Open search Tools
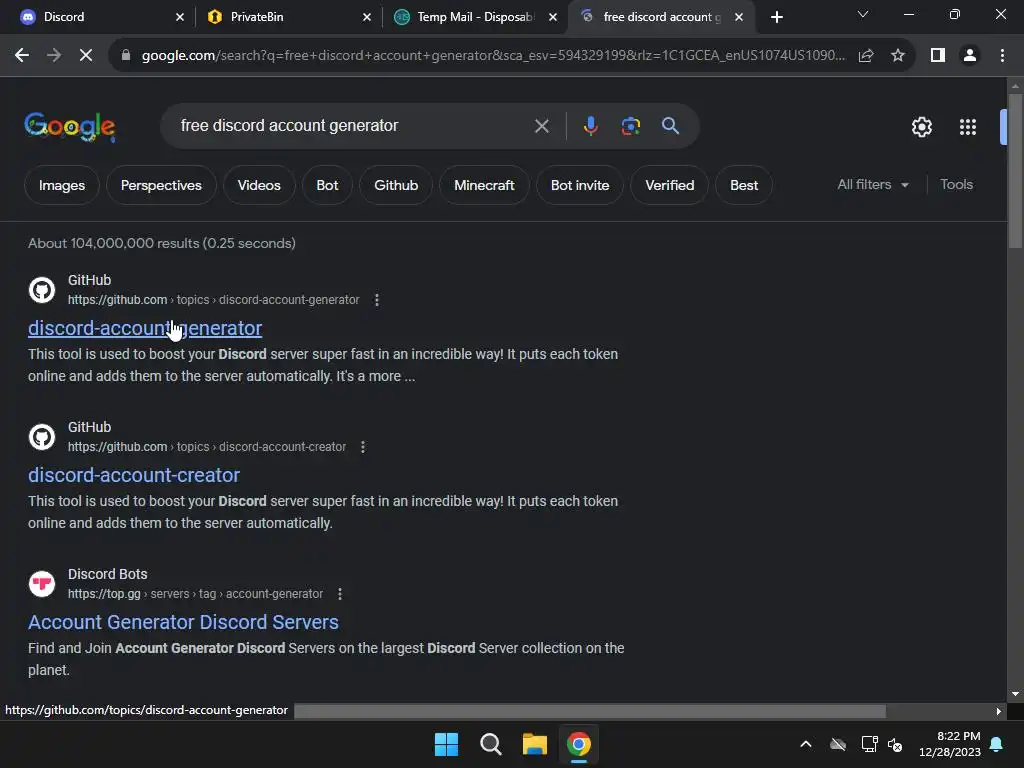This screenshot has width=1024, height=768. pyautogui.click(x=956, y=185)
